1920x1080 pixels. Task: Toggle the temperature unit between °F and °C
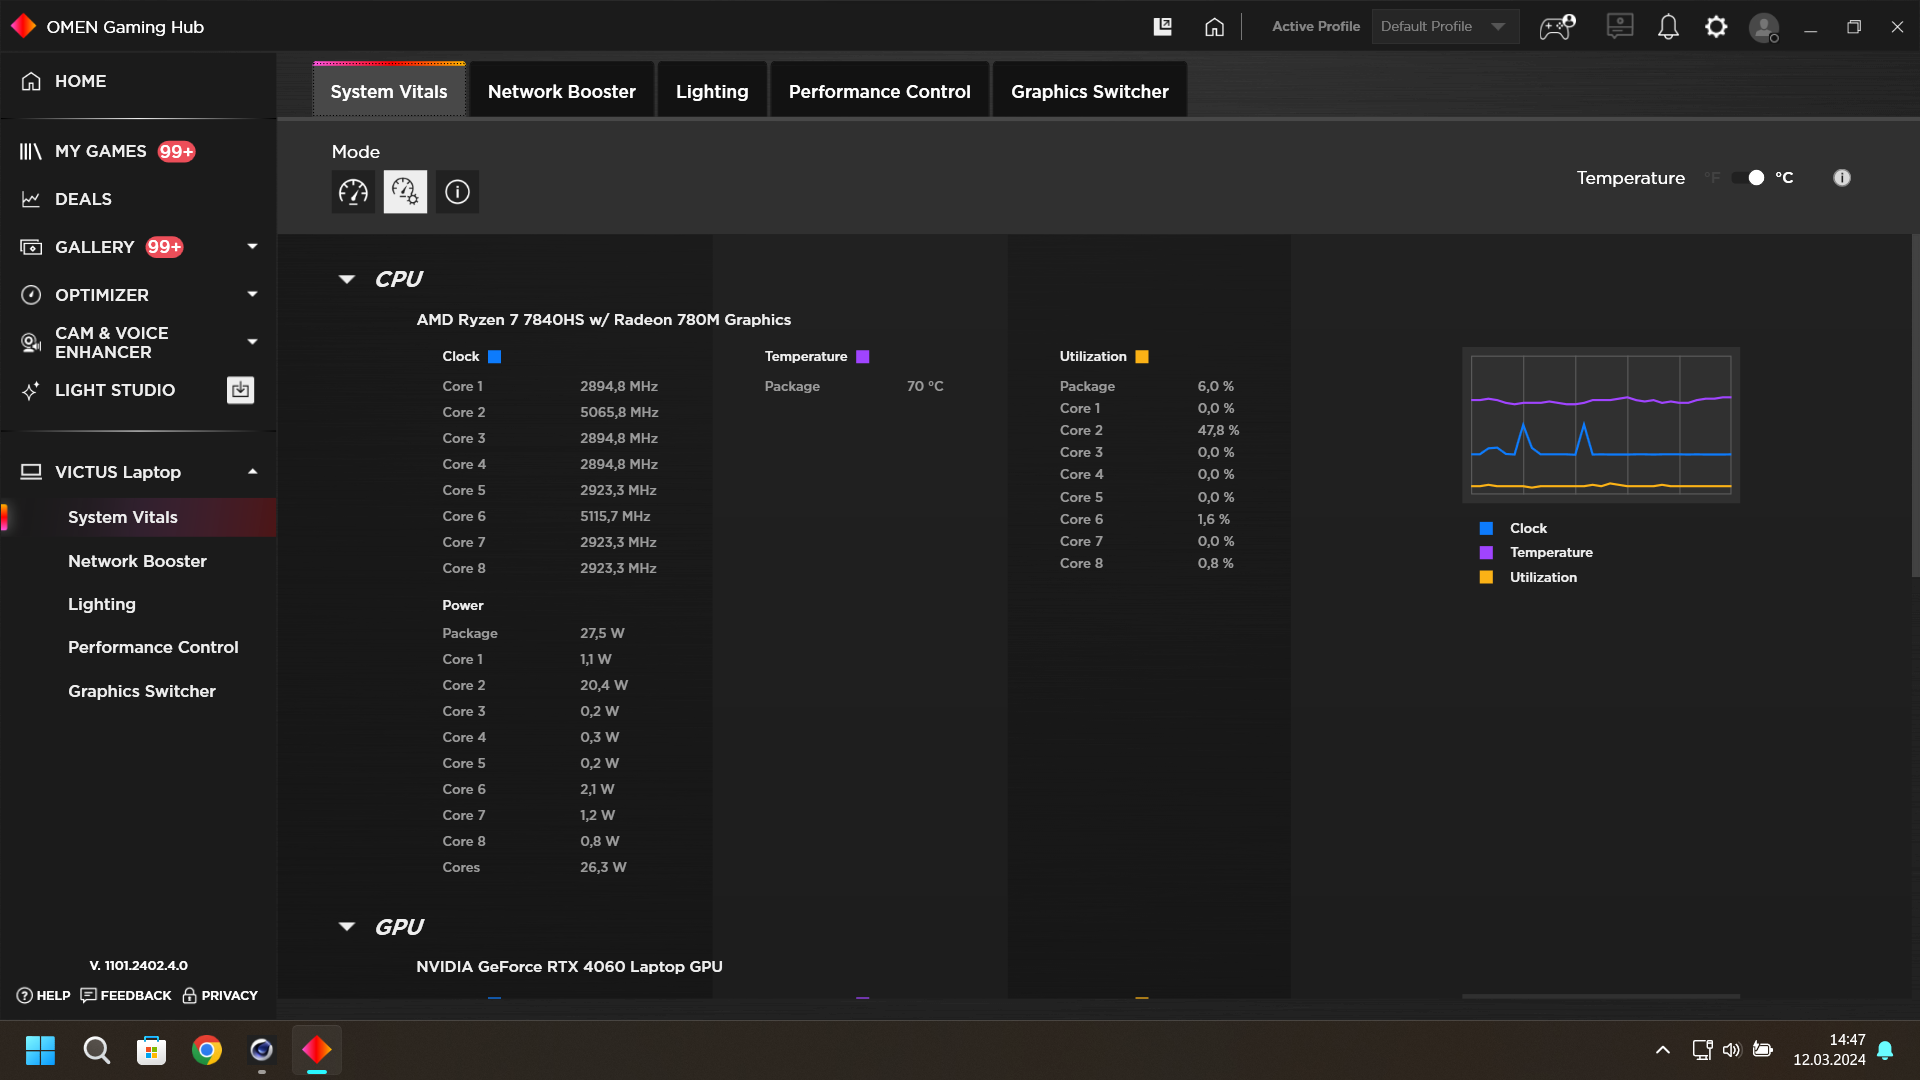click(1749, 178)
